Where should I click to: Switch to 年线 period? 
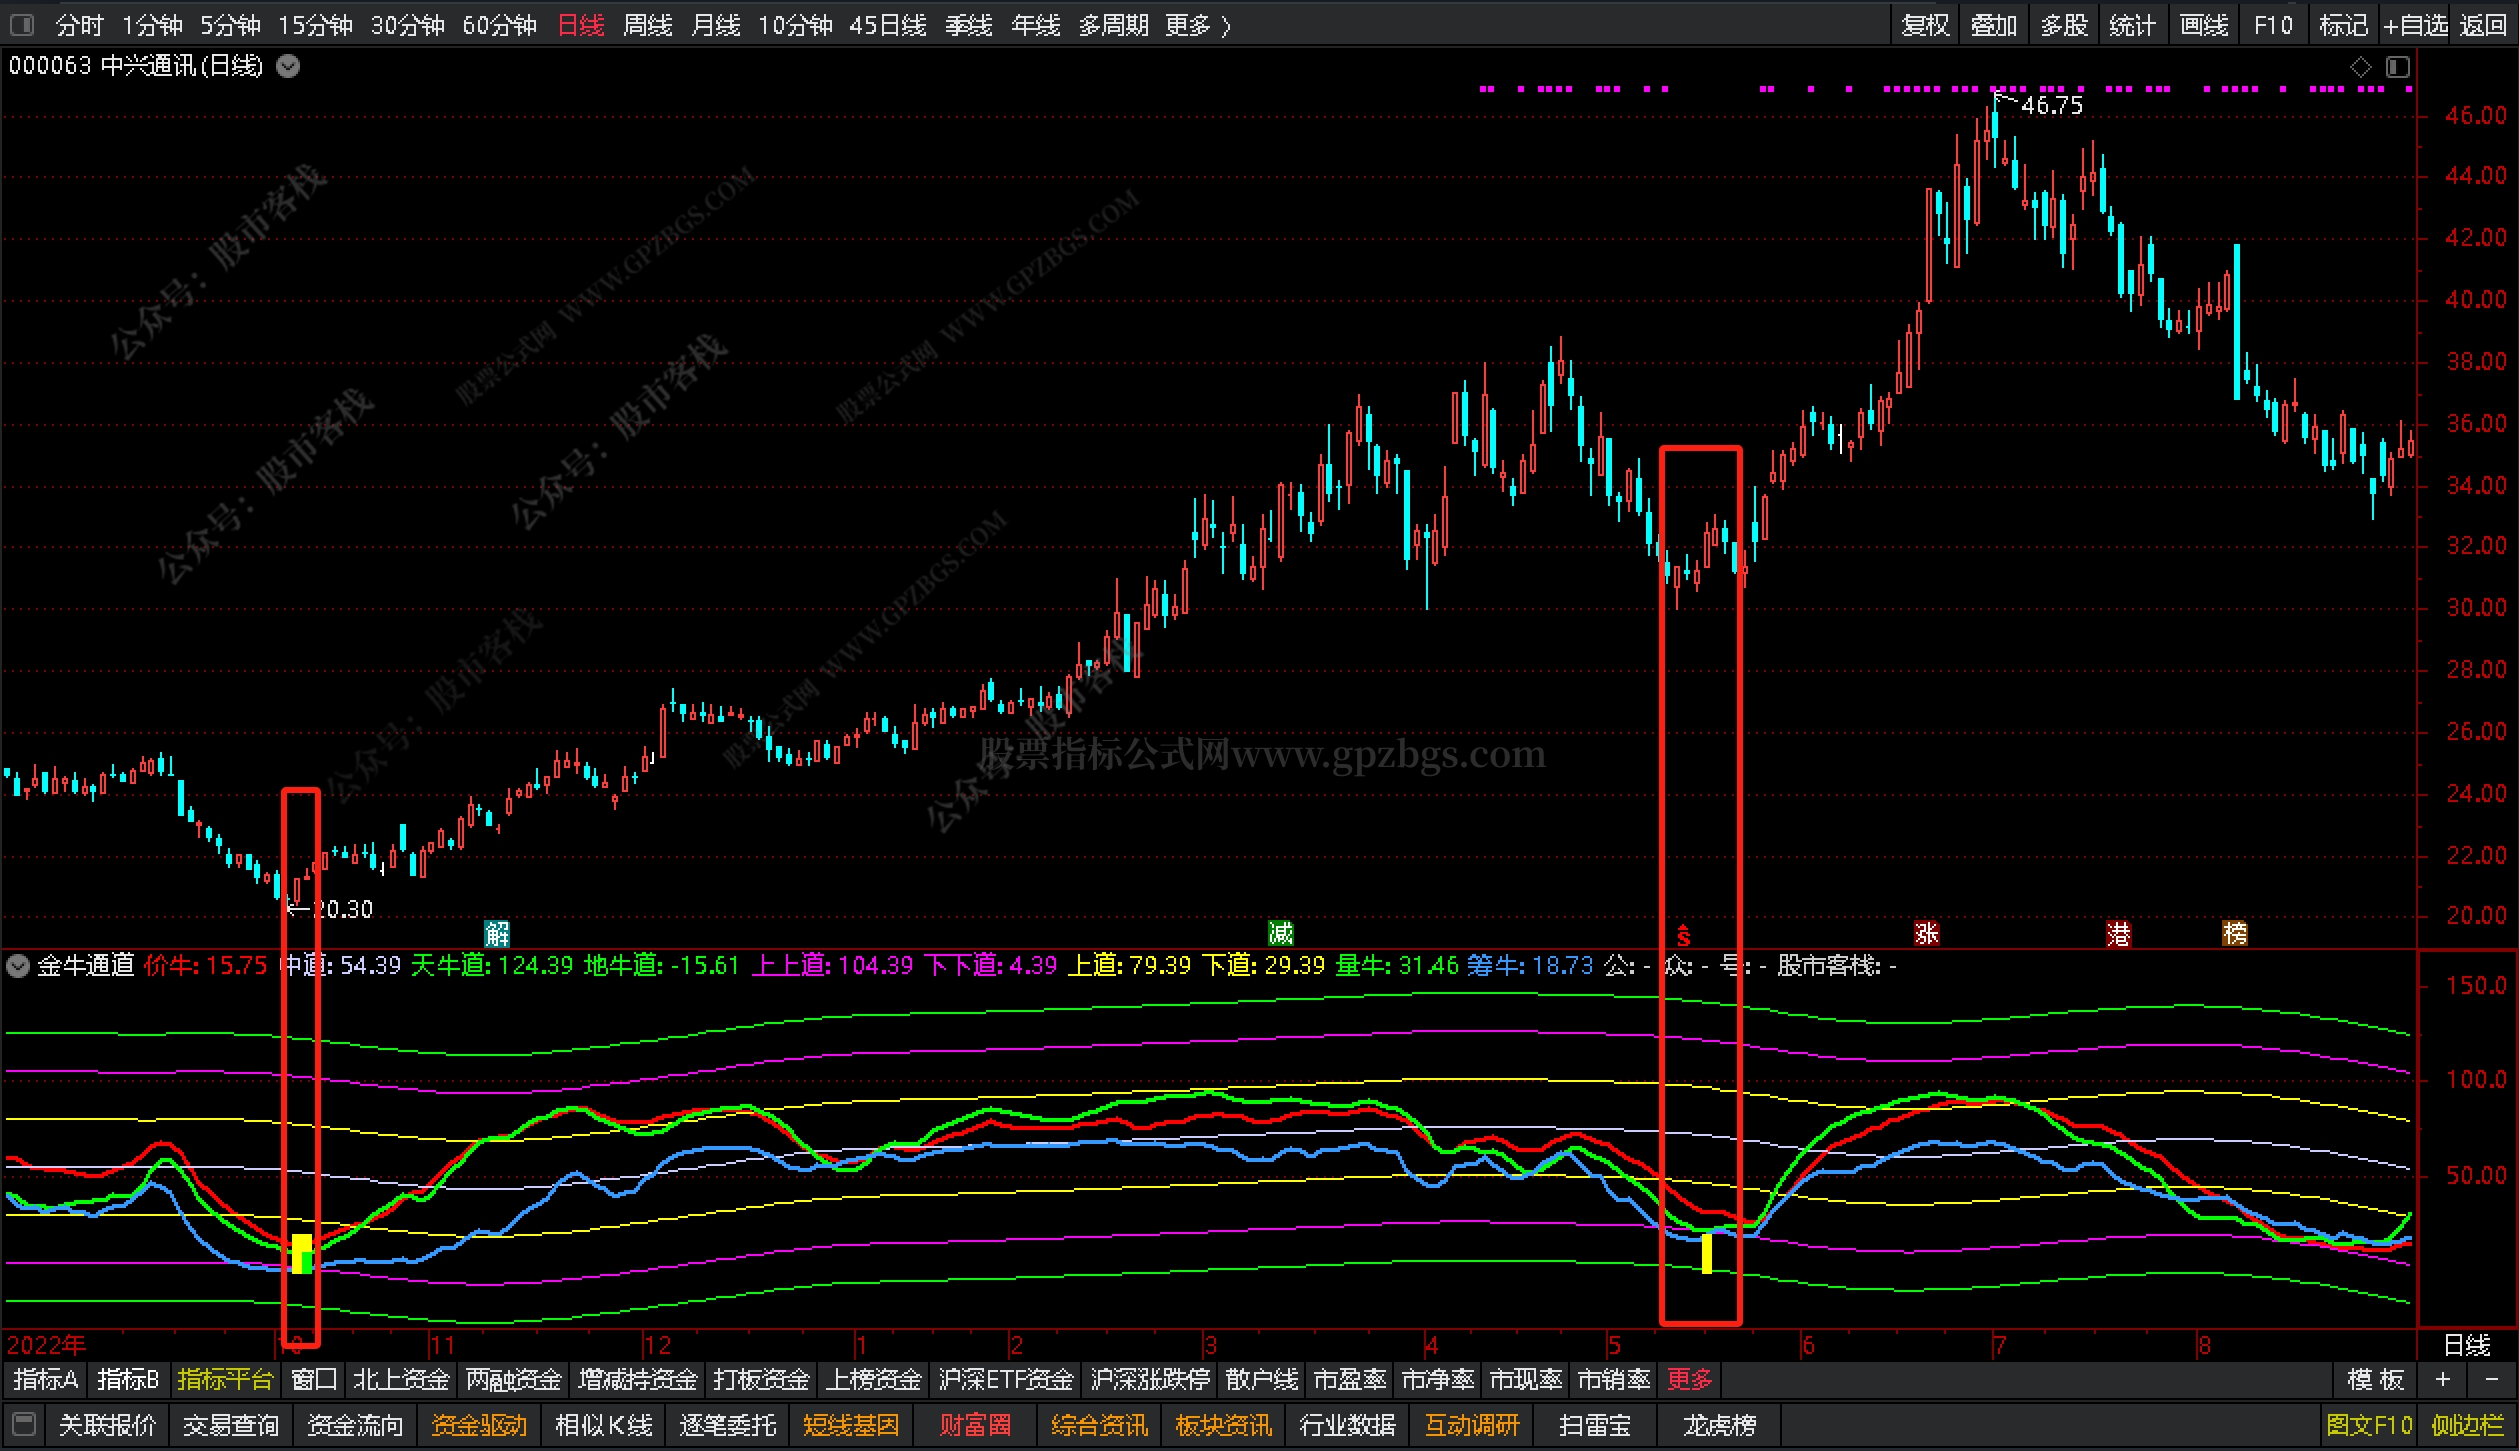click(1036, 25)
